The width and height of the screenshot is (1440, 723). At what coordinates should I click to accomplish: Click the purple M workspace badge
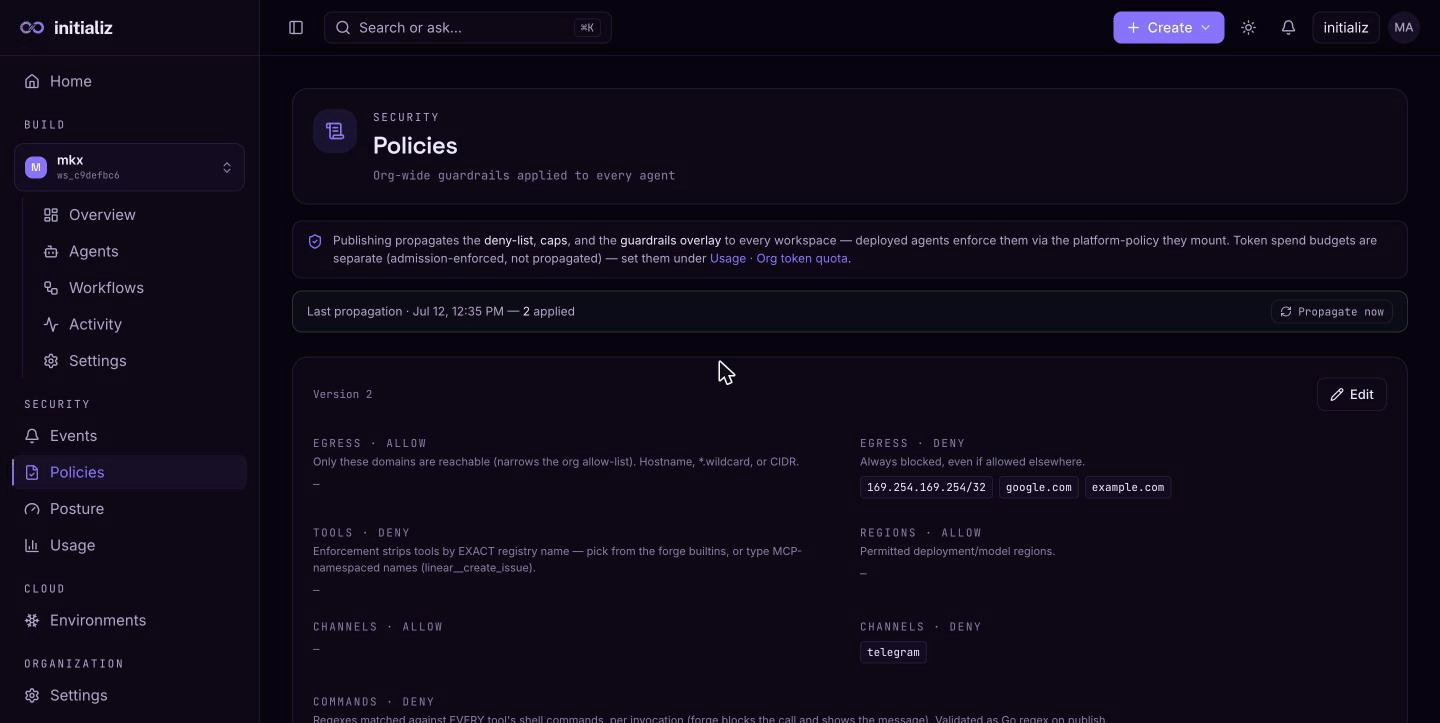[x=36, y=167]
